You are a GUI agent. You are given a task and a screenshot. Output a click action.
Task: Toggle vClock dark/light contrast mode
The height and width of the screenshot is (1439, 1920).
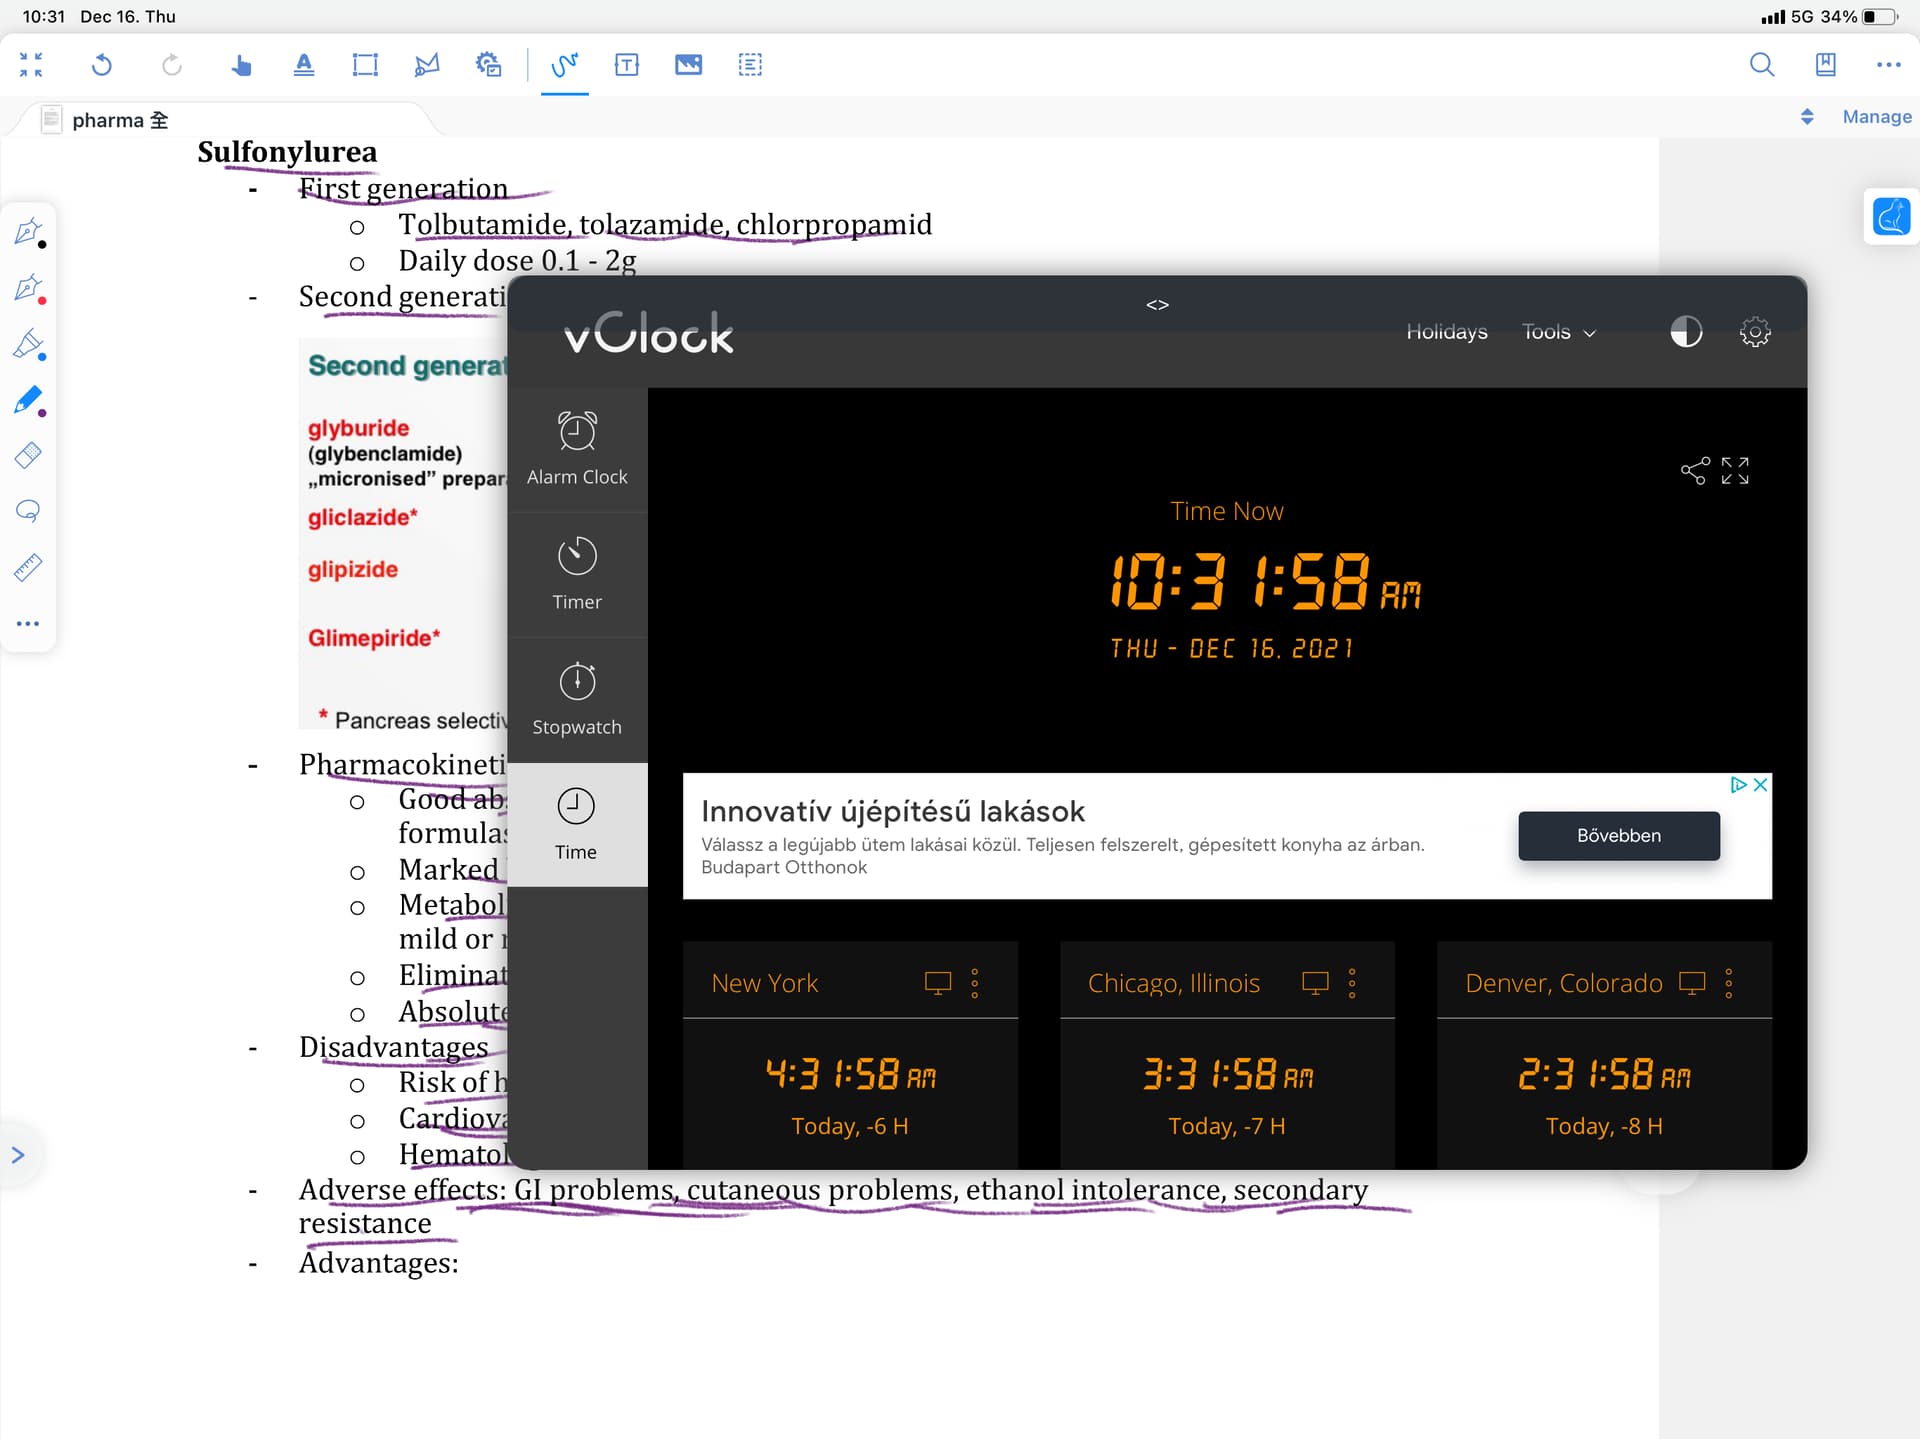click(x=1686, y=332)
